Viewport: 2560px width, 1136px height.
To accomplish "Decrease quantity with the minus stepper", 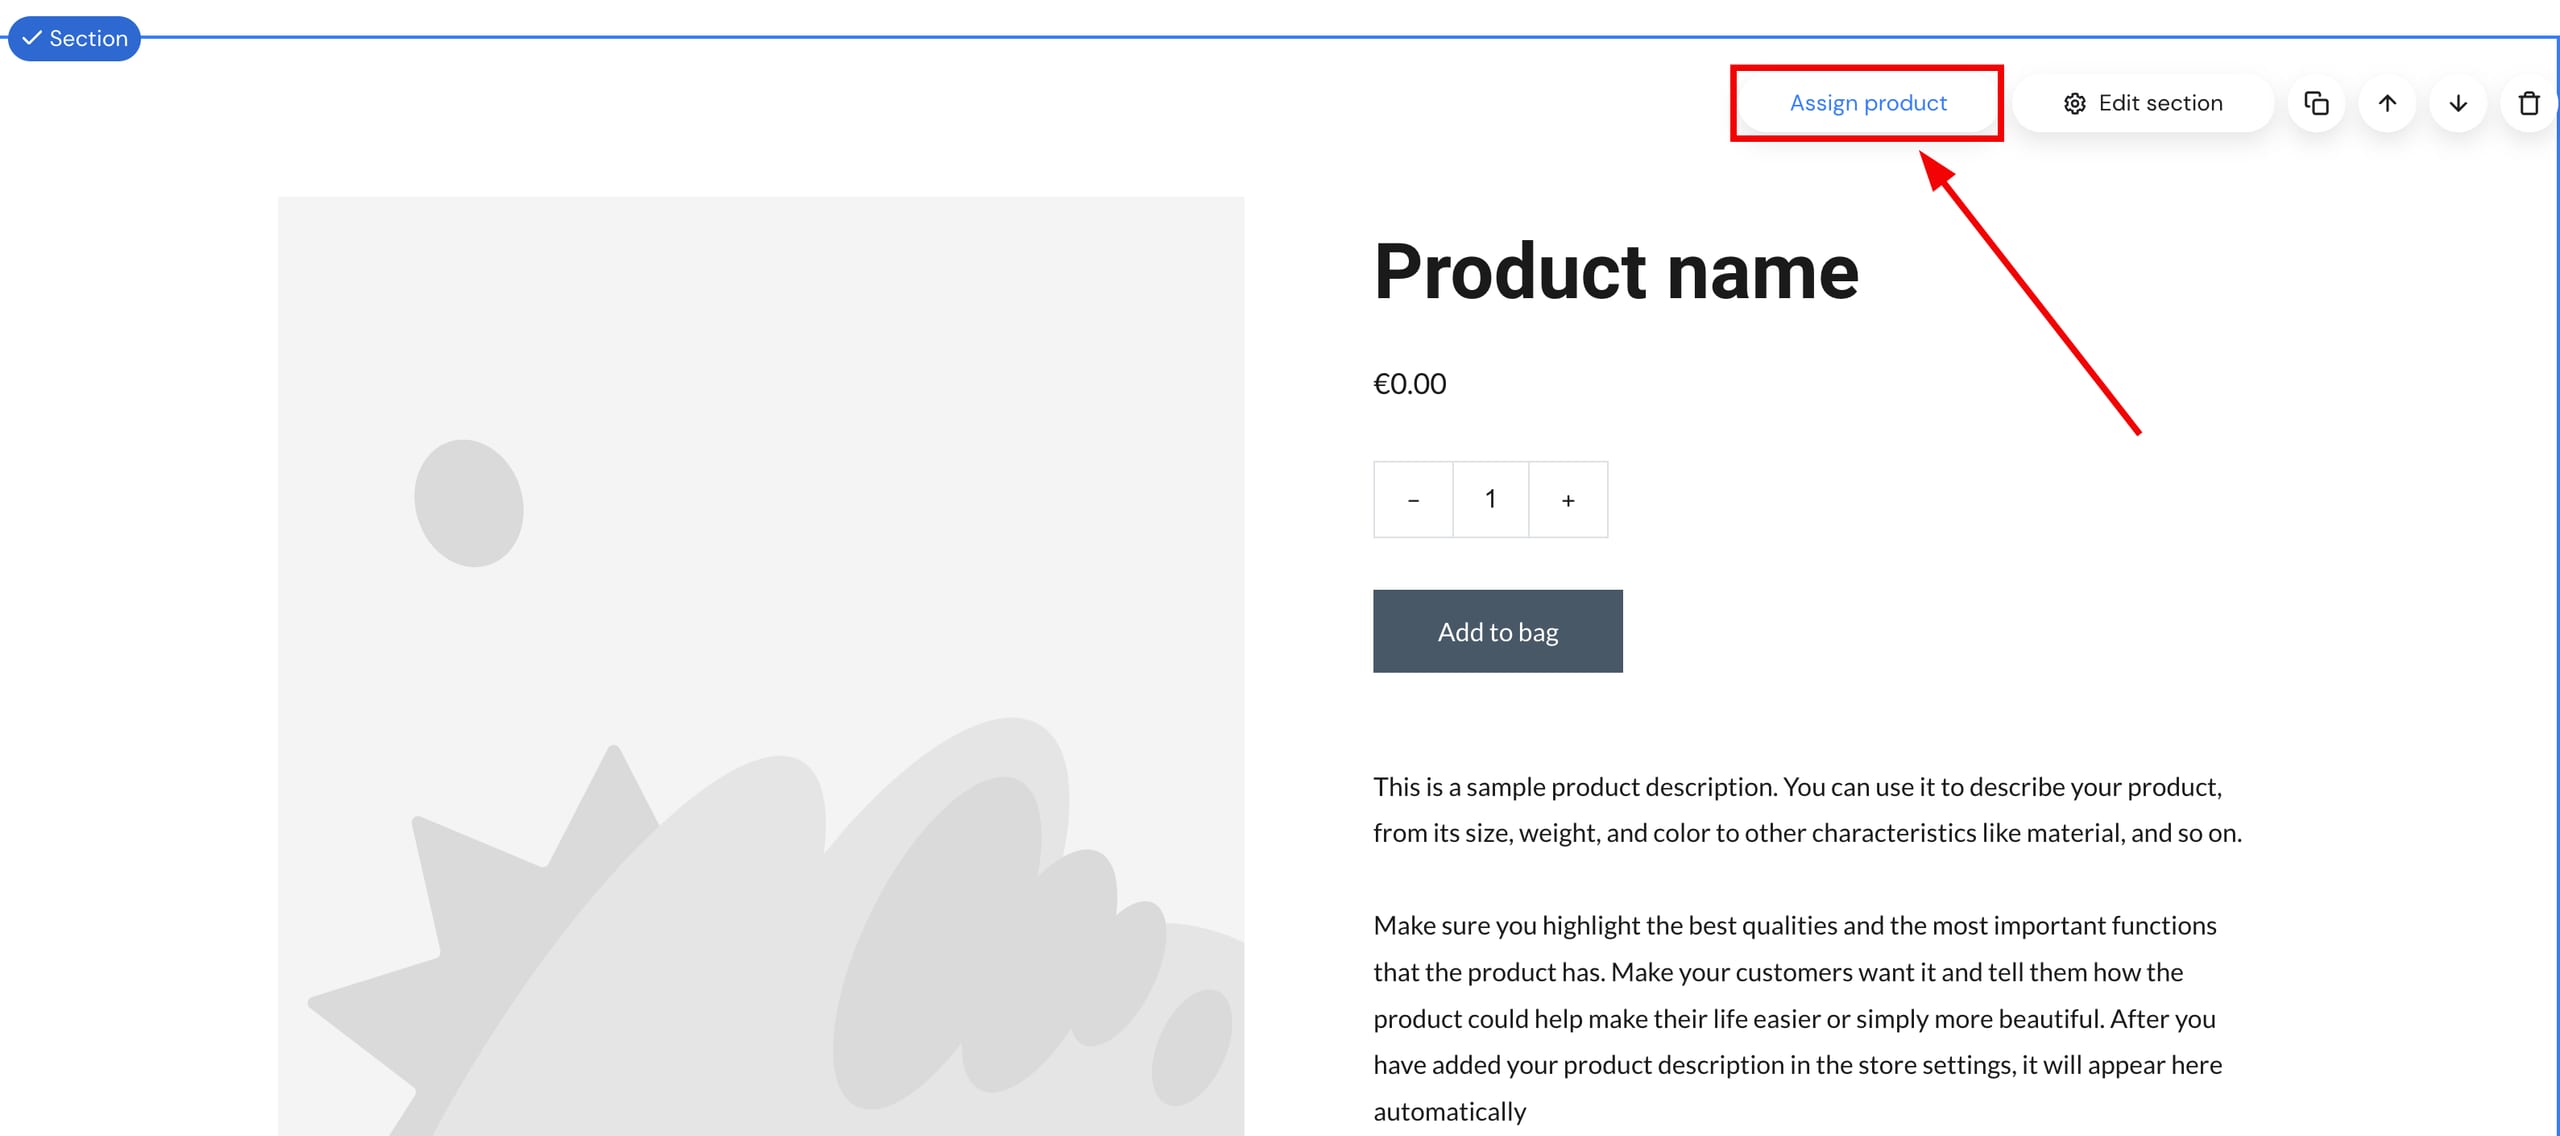I will point(1413,499).
